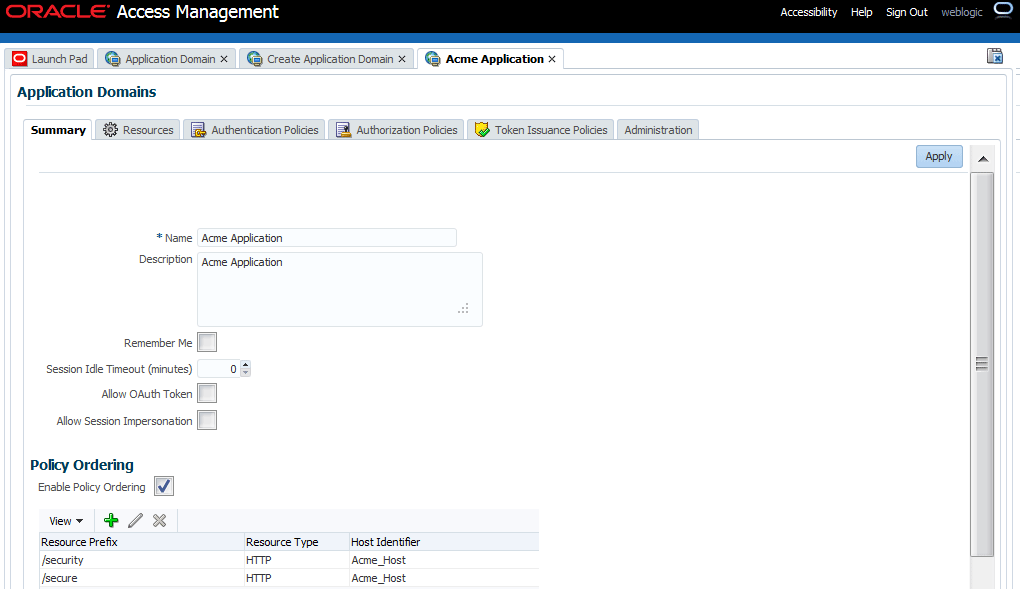Click the scroll-up arrow of the panel
This screenshot has height=589, width=1020.
983,159
